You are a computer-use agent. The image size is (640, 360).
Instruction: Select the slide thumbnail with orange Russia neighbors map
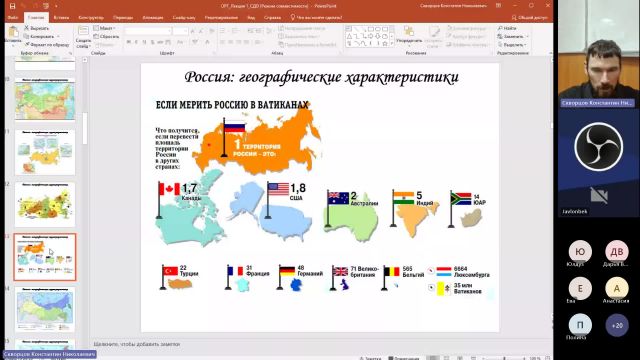[x=45, y=152]
